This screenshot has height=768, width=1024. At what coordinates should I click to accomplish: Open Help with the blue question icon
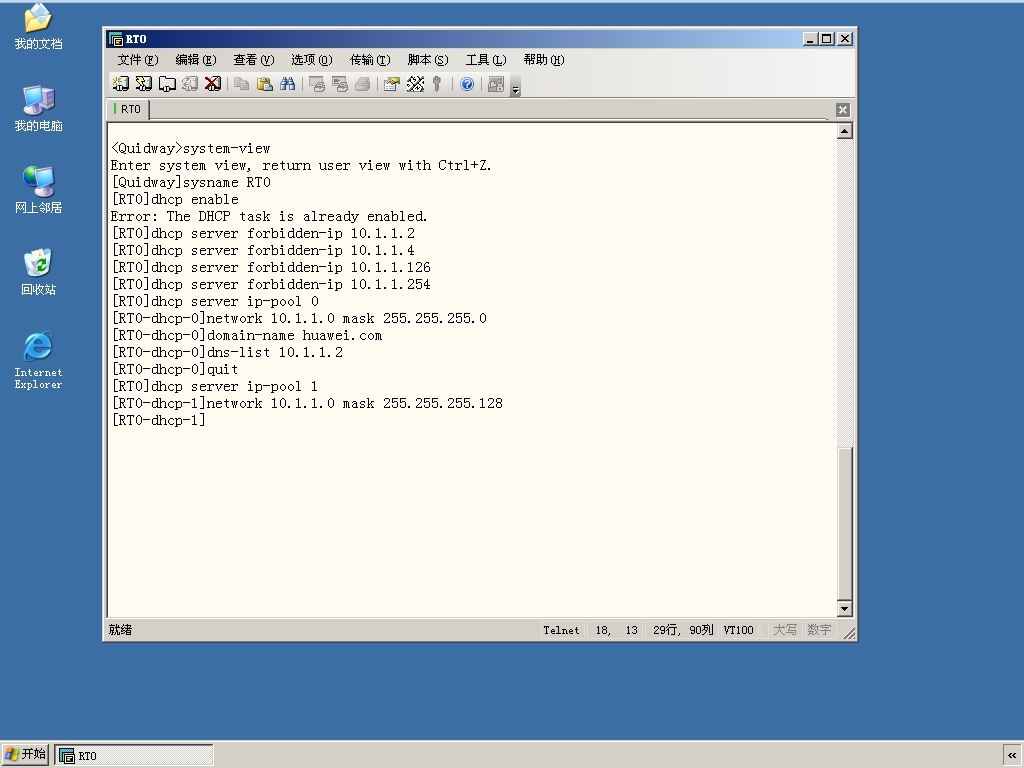(x=467, y=84)
